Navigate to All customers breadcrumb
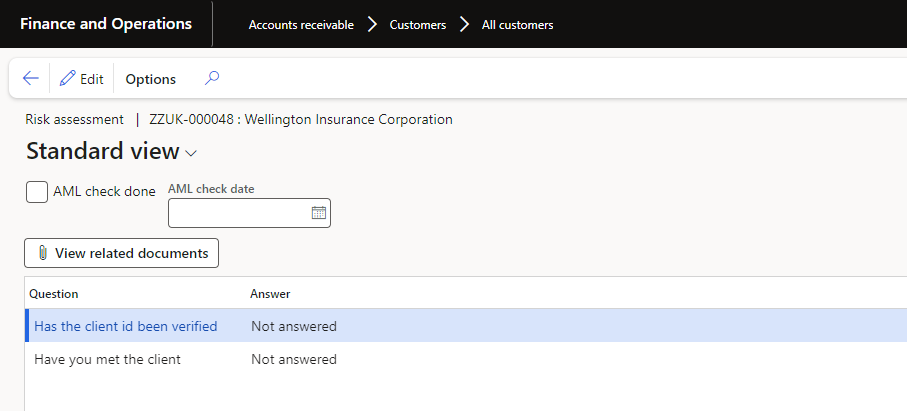907x411 pixels. point(518,25)
